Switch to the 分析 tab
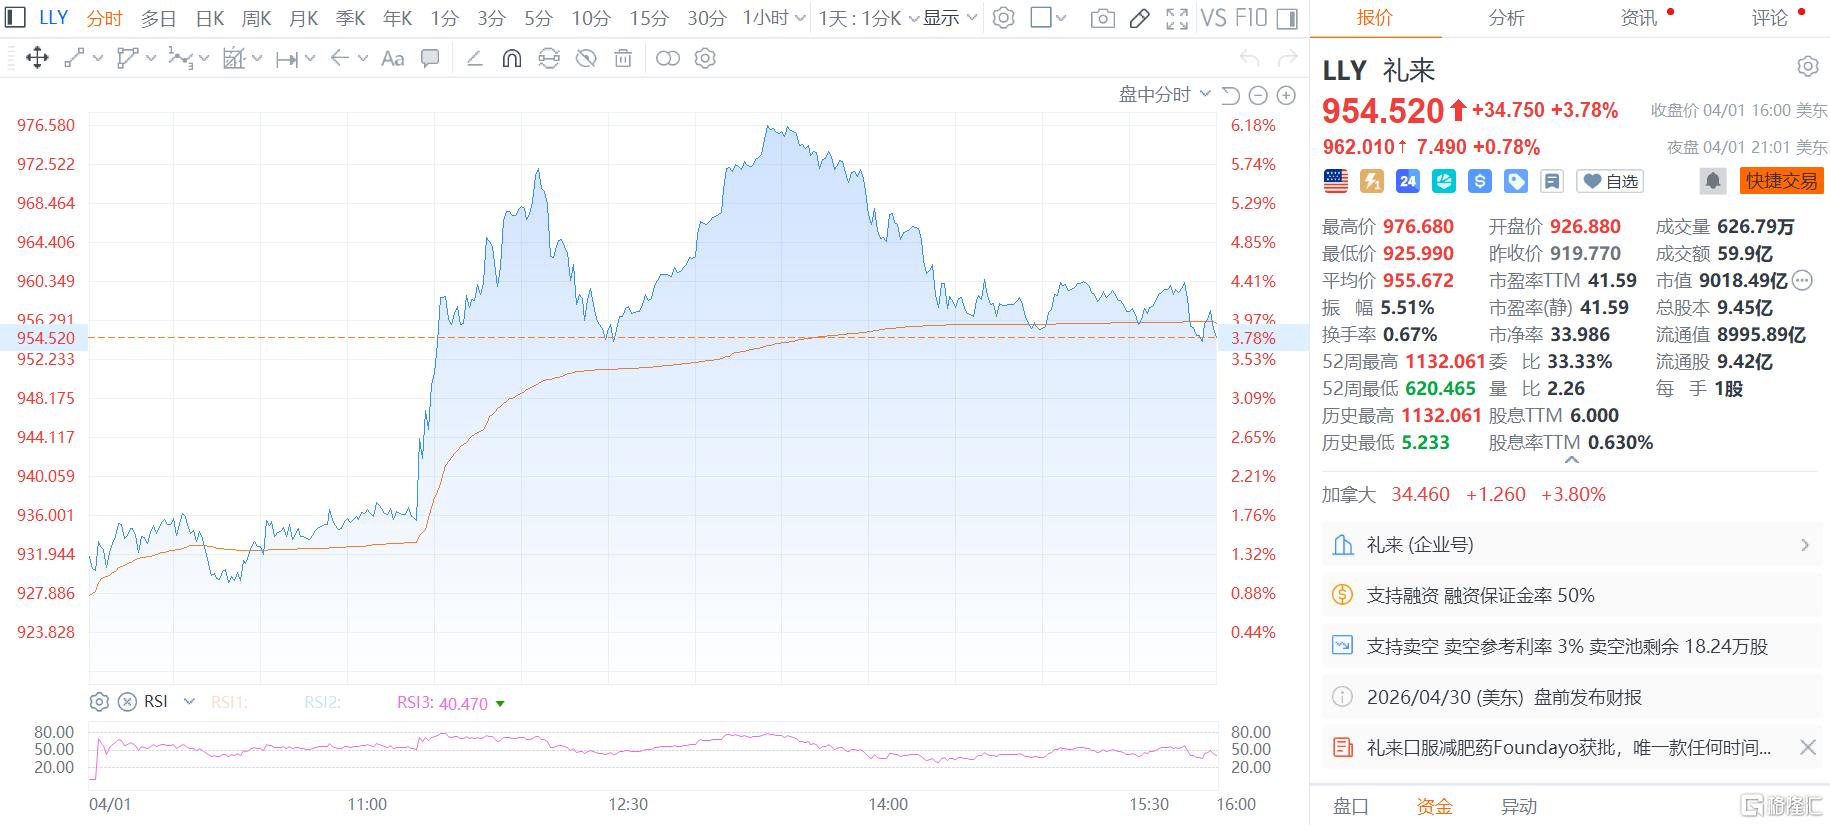The image size is (1830, 825). [1506, 18]
